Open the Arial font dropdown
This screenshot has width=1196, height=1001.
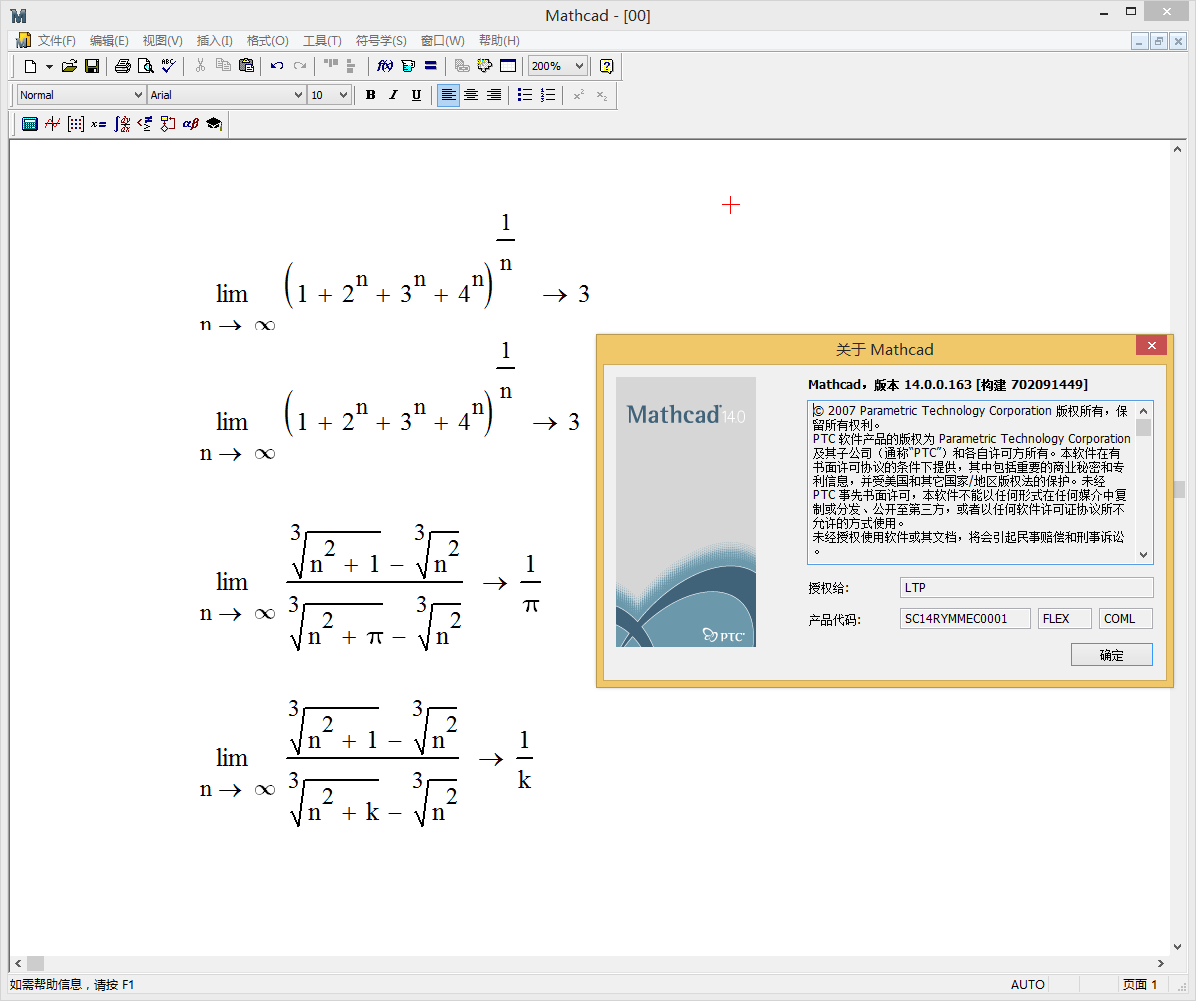coord(298,95)
